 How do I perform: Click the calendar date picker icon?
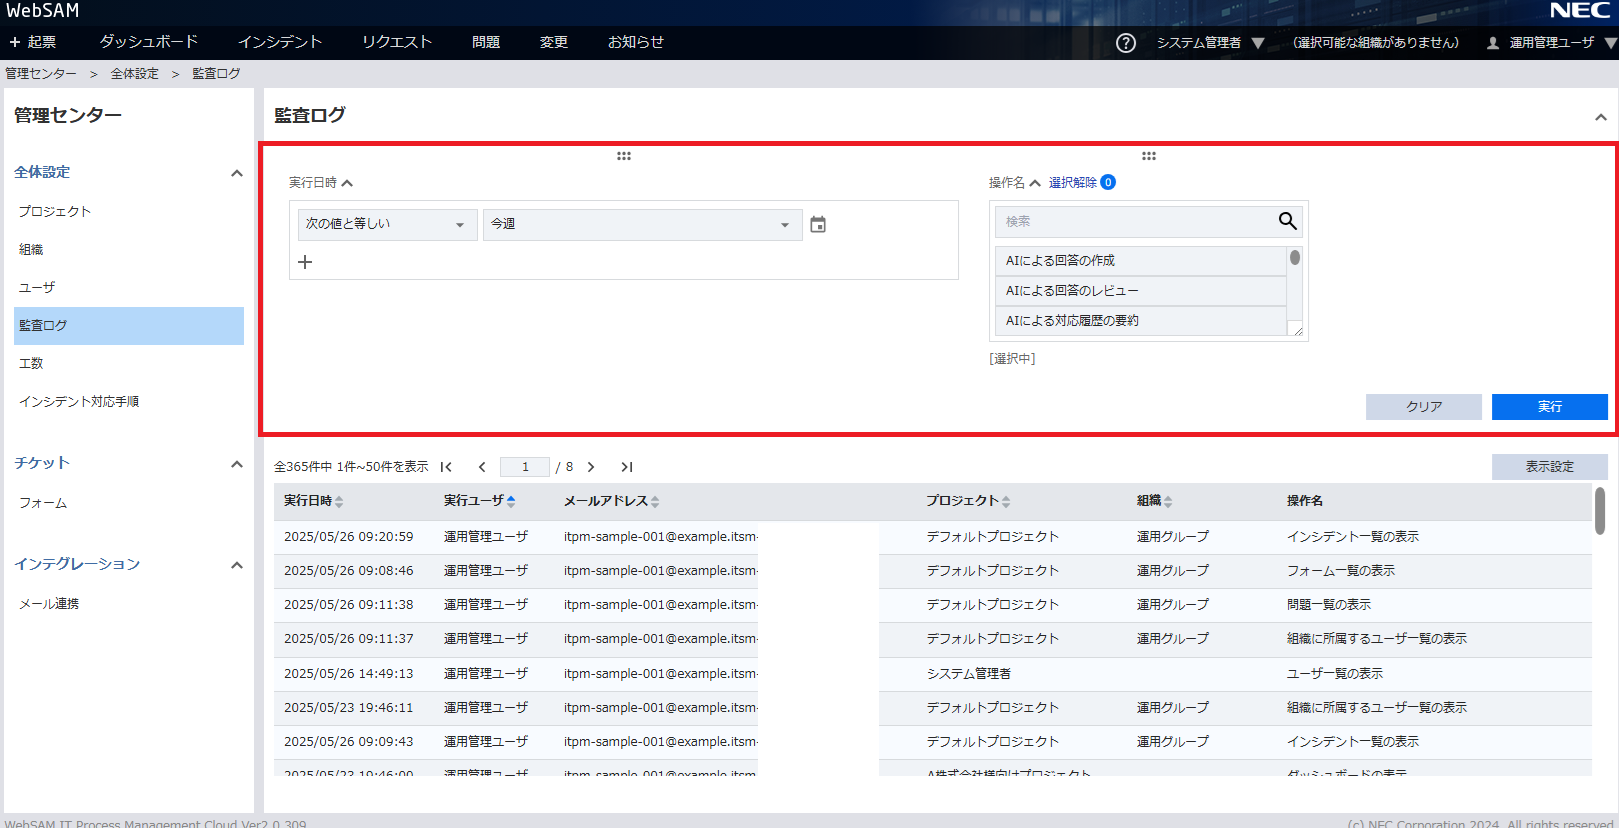[818, 225]
